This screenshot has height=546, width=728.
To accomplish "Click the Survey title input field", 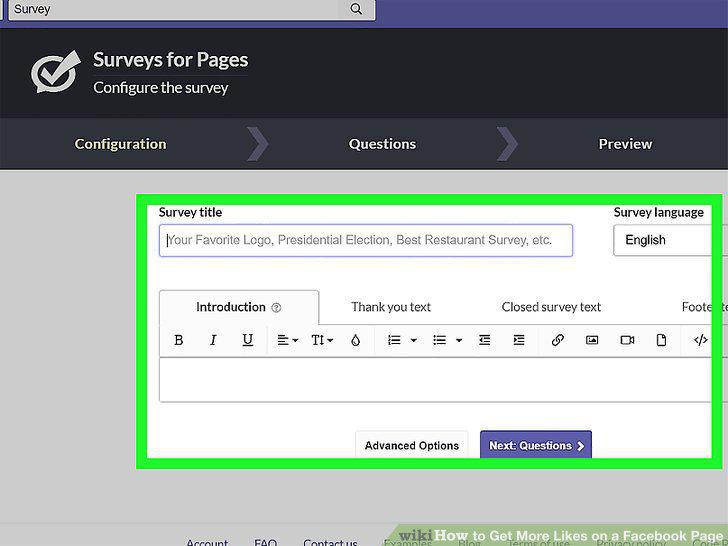I will tap(366, 240).
